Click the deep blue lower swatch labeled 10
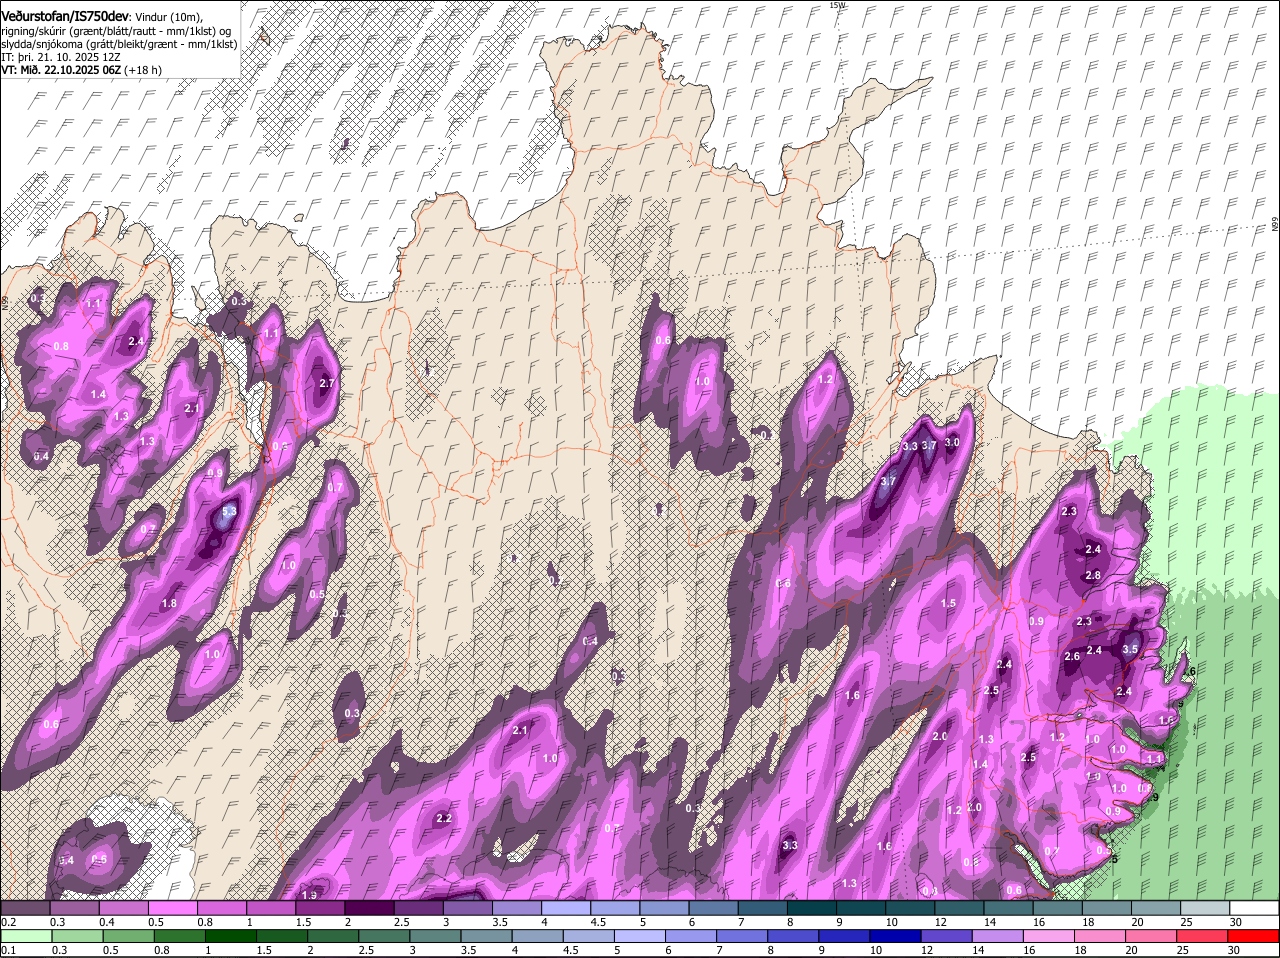1280x958 pixels. click(896, 936)
